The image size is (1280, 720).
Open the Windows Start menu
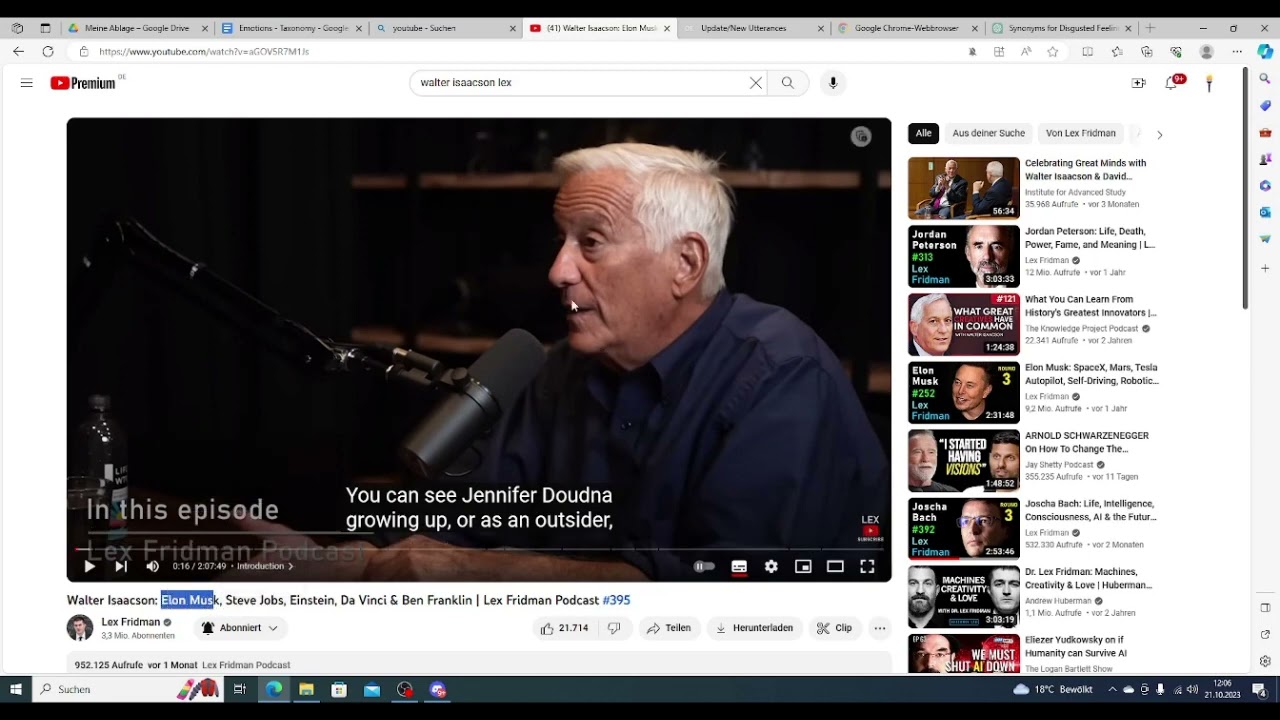click(15, 689)
